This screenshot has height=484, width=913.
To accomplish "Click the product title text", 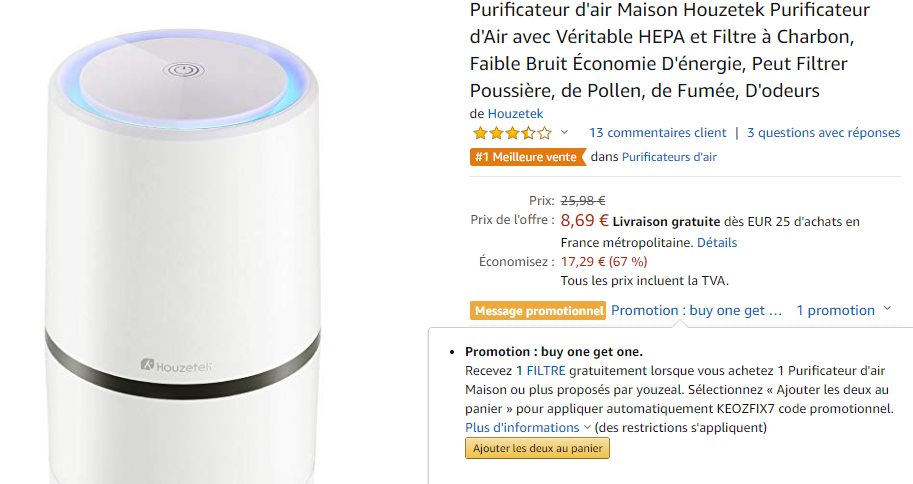I will (670, 50).
